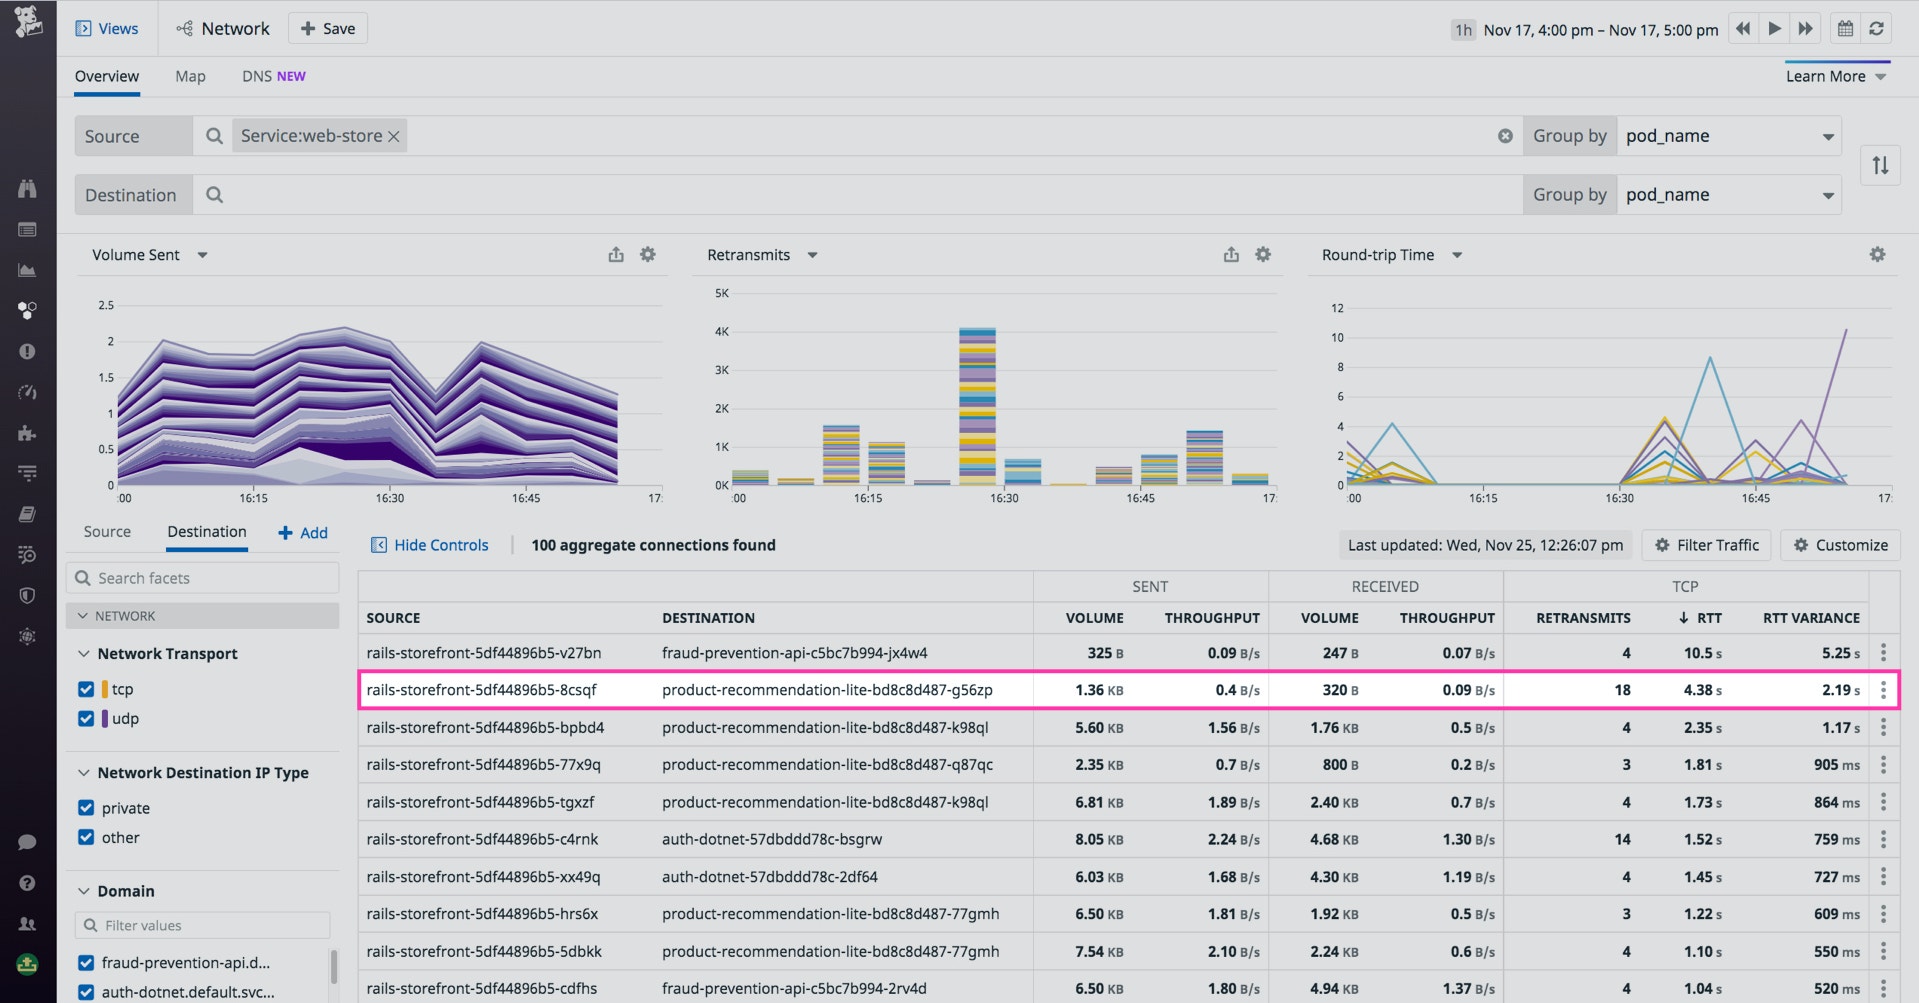Open Watchdog from the left sidebar
This screenshot has height=1003, width=1919.
(27, 189)
